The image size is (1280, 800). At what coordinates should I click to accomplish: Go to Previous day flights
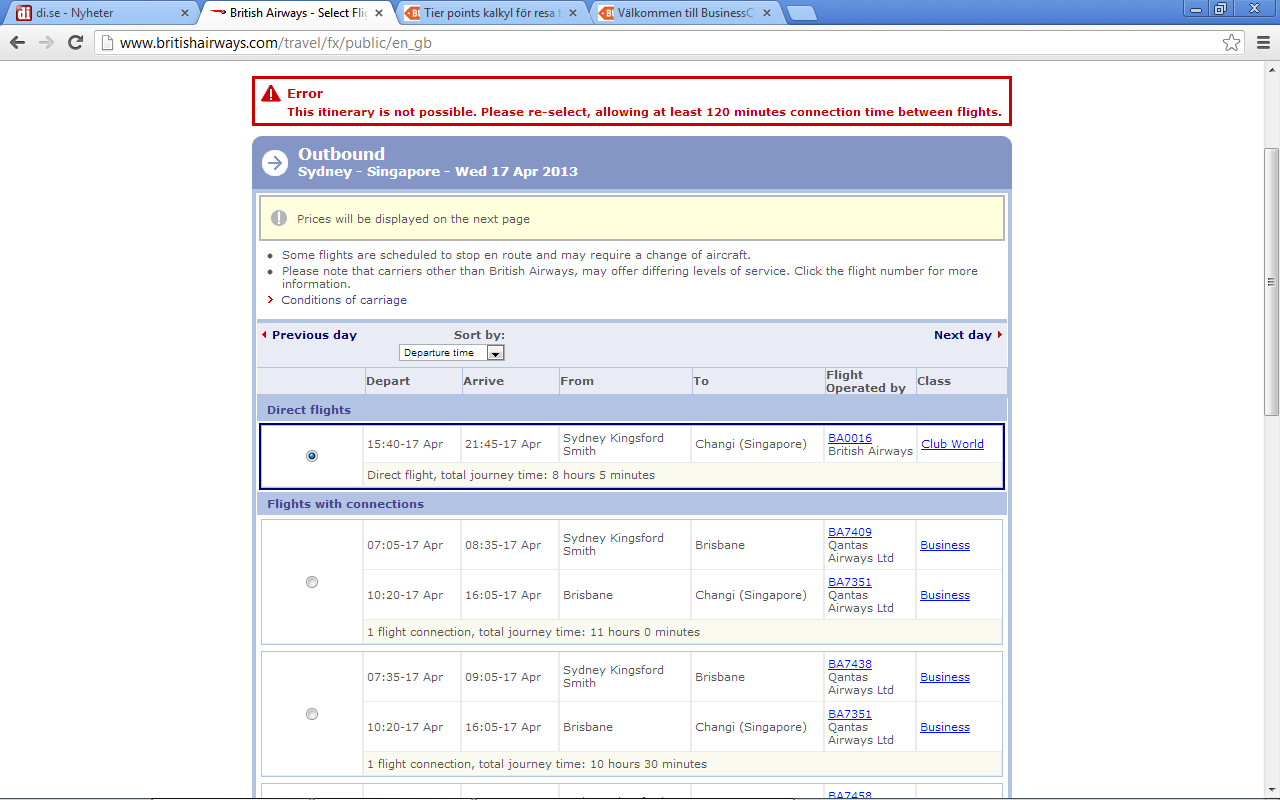(x=314, y=335)
